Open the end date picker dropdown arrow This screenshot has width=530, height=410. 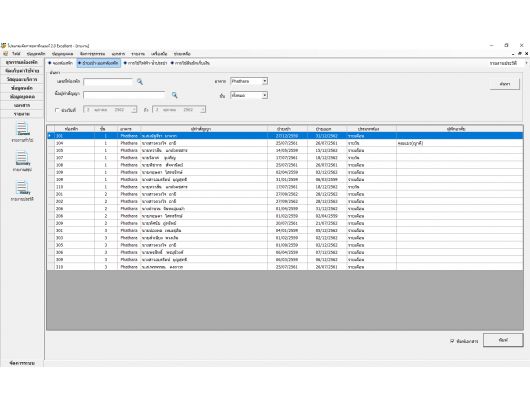pyautogui.click(x=203, y=110)
